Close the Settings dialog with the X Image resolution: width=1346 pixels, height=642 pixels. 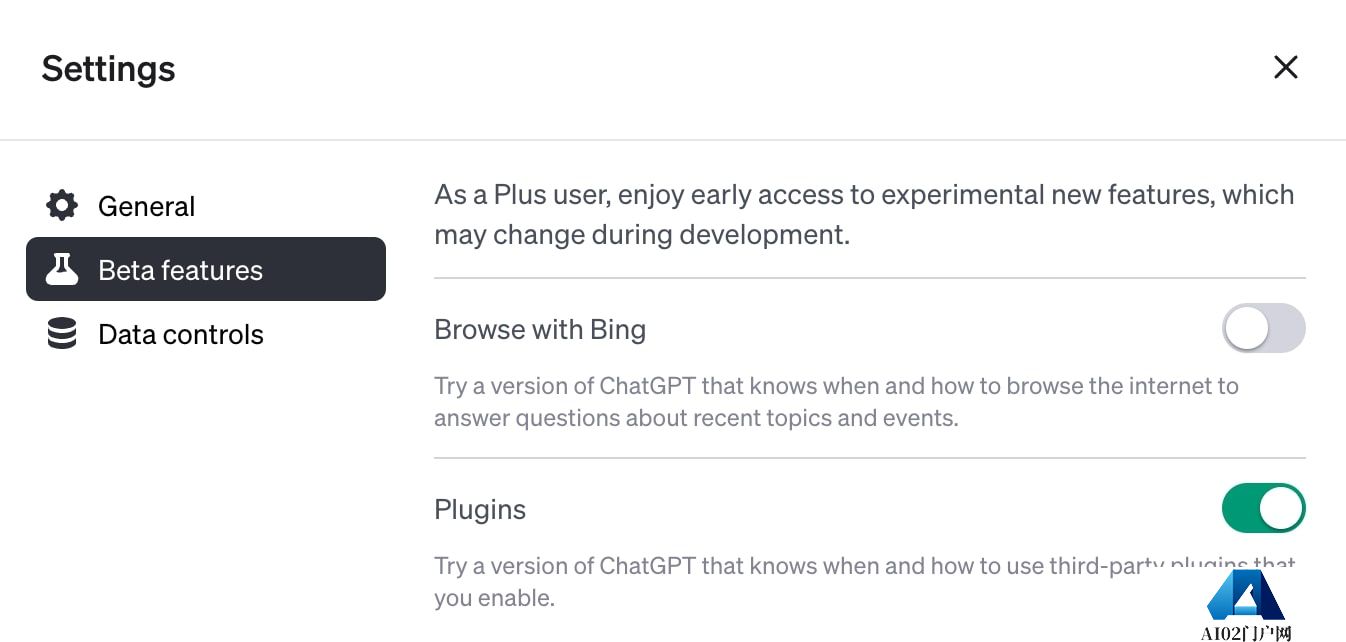pyautogui.click(x=1285, y=67)
